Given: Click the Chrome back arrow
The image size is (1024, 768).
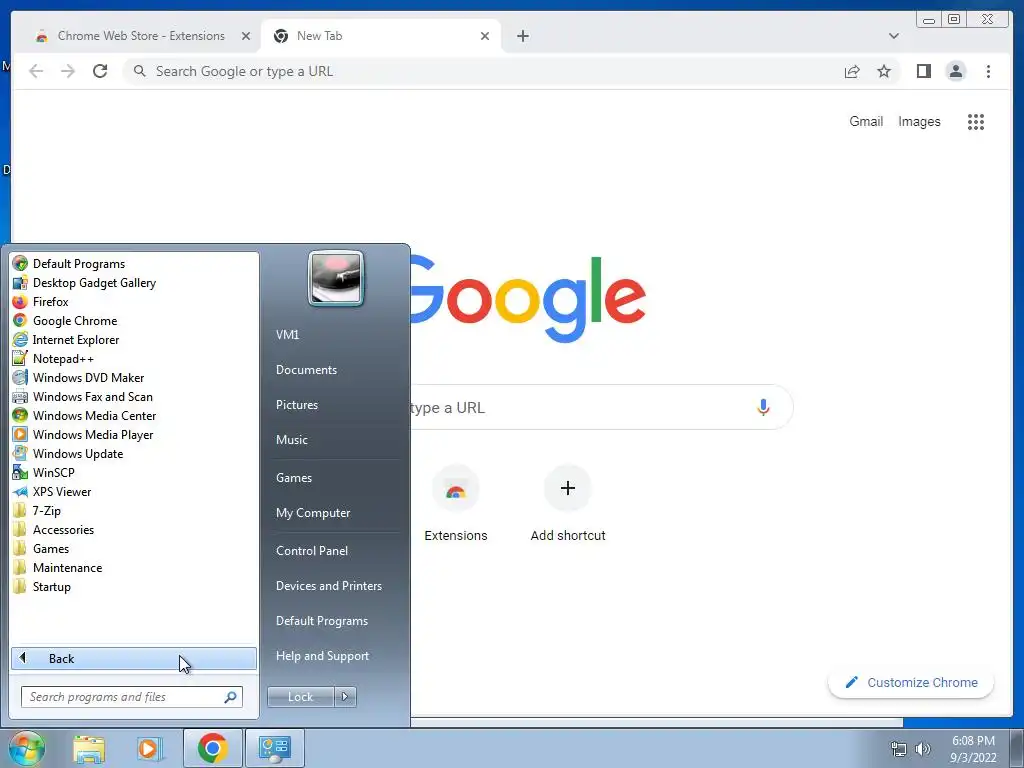Looking at the screenshot, I should click(x=36, y=71).
